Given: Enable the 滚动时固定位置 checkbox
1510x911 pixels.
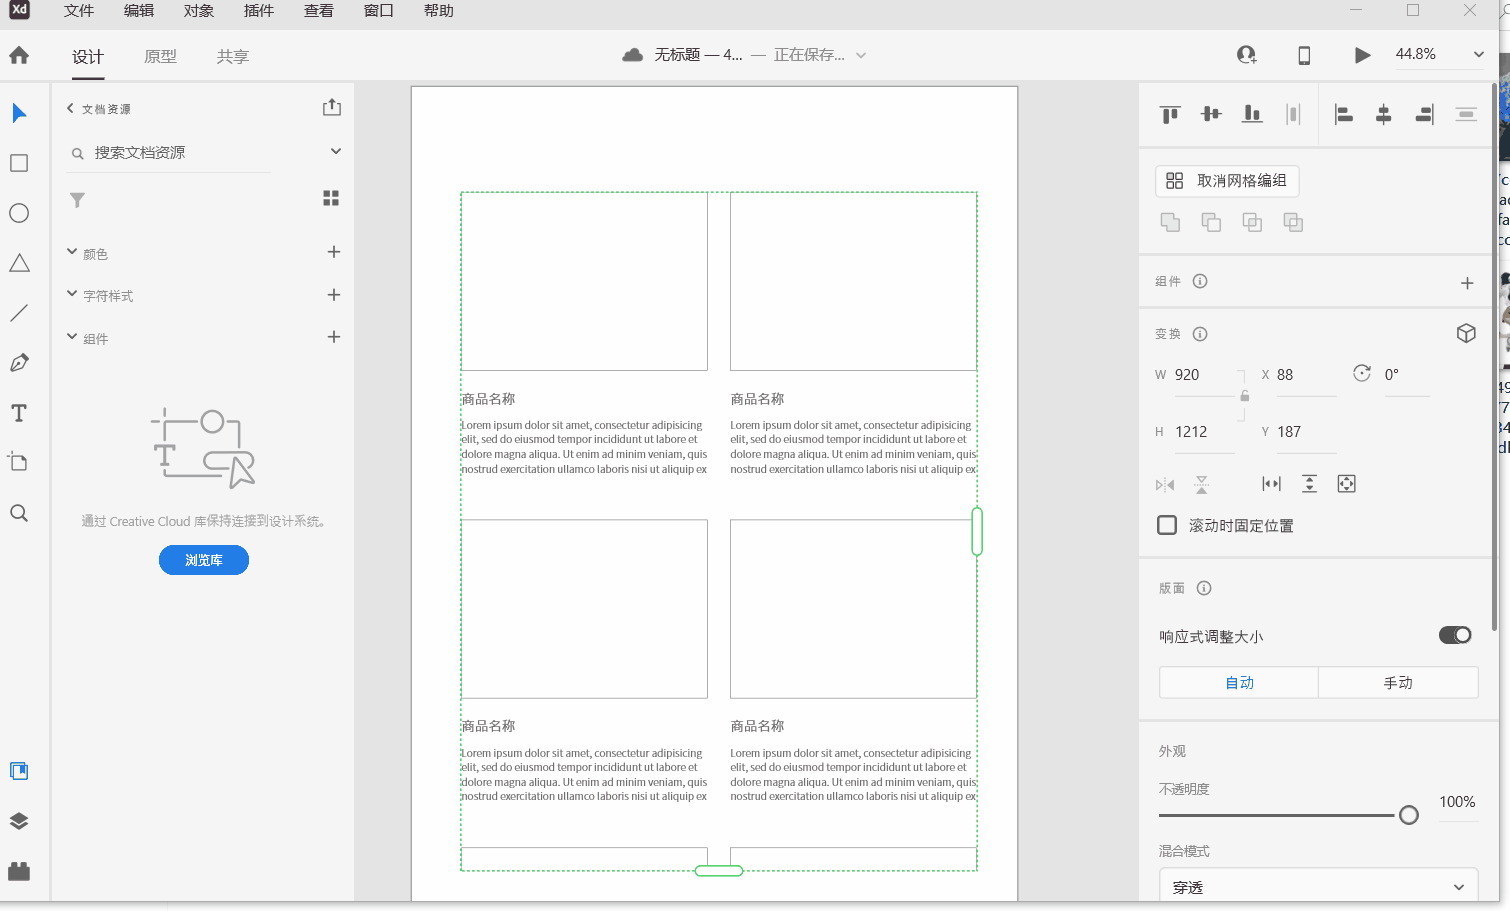Looking at the screenshot, I should click(1166, 524).
